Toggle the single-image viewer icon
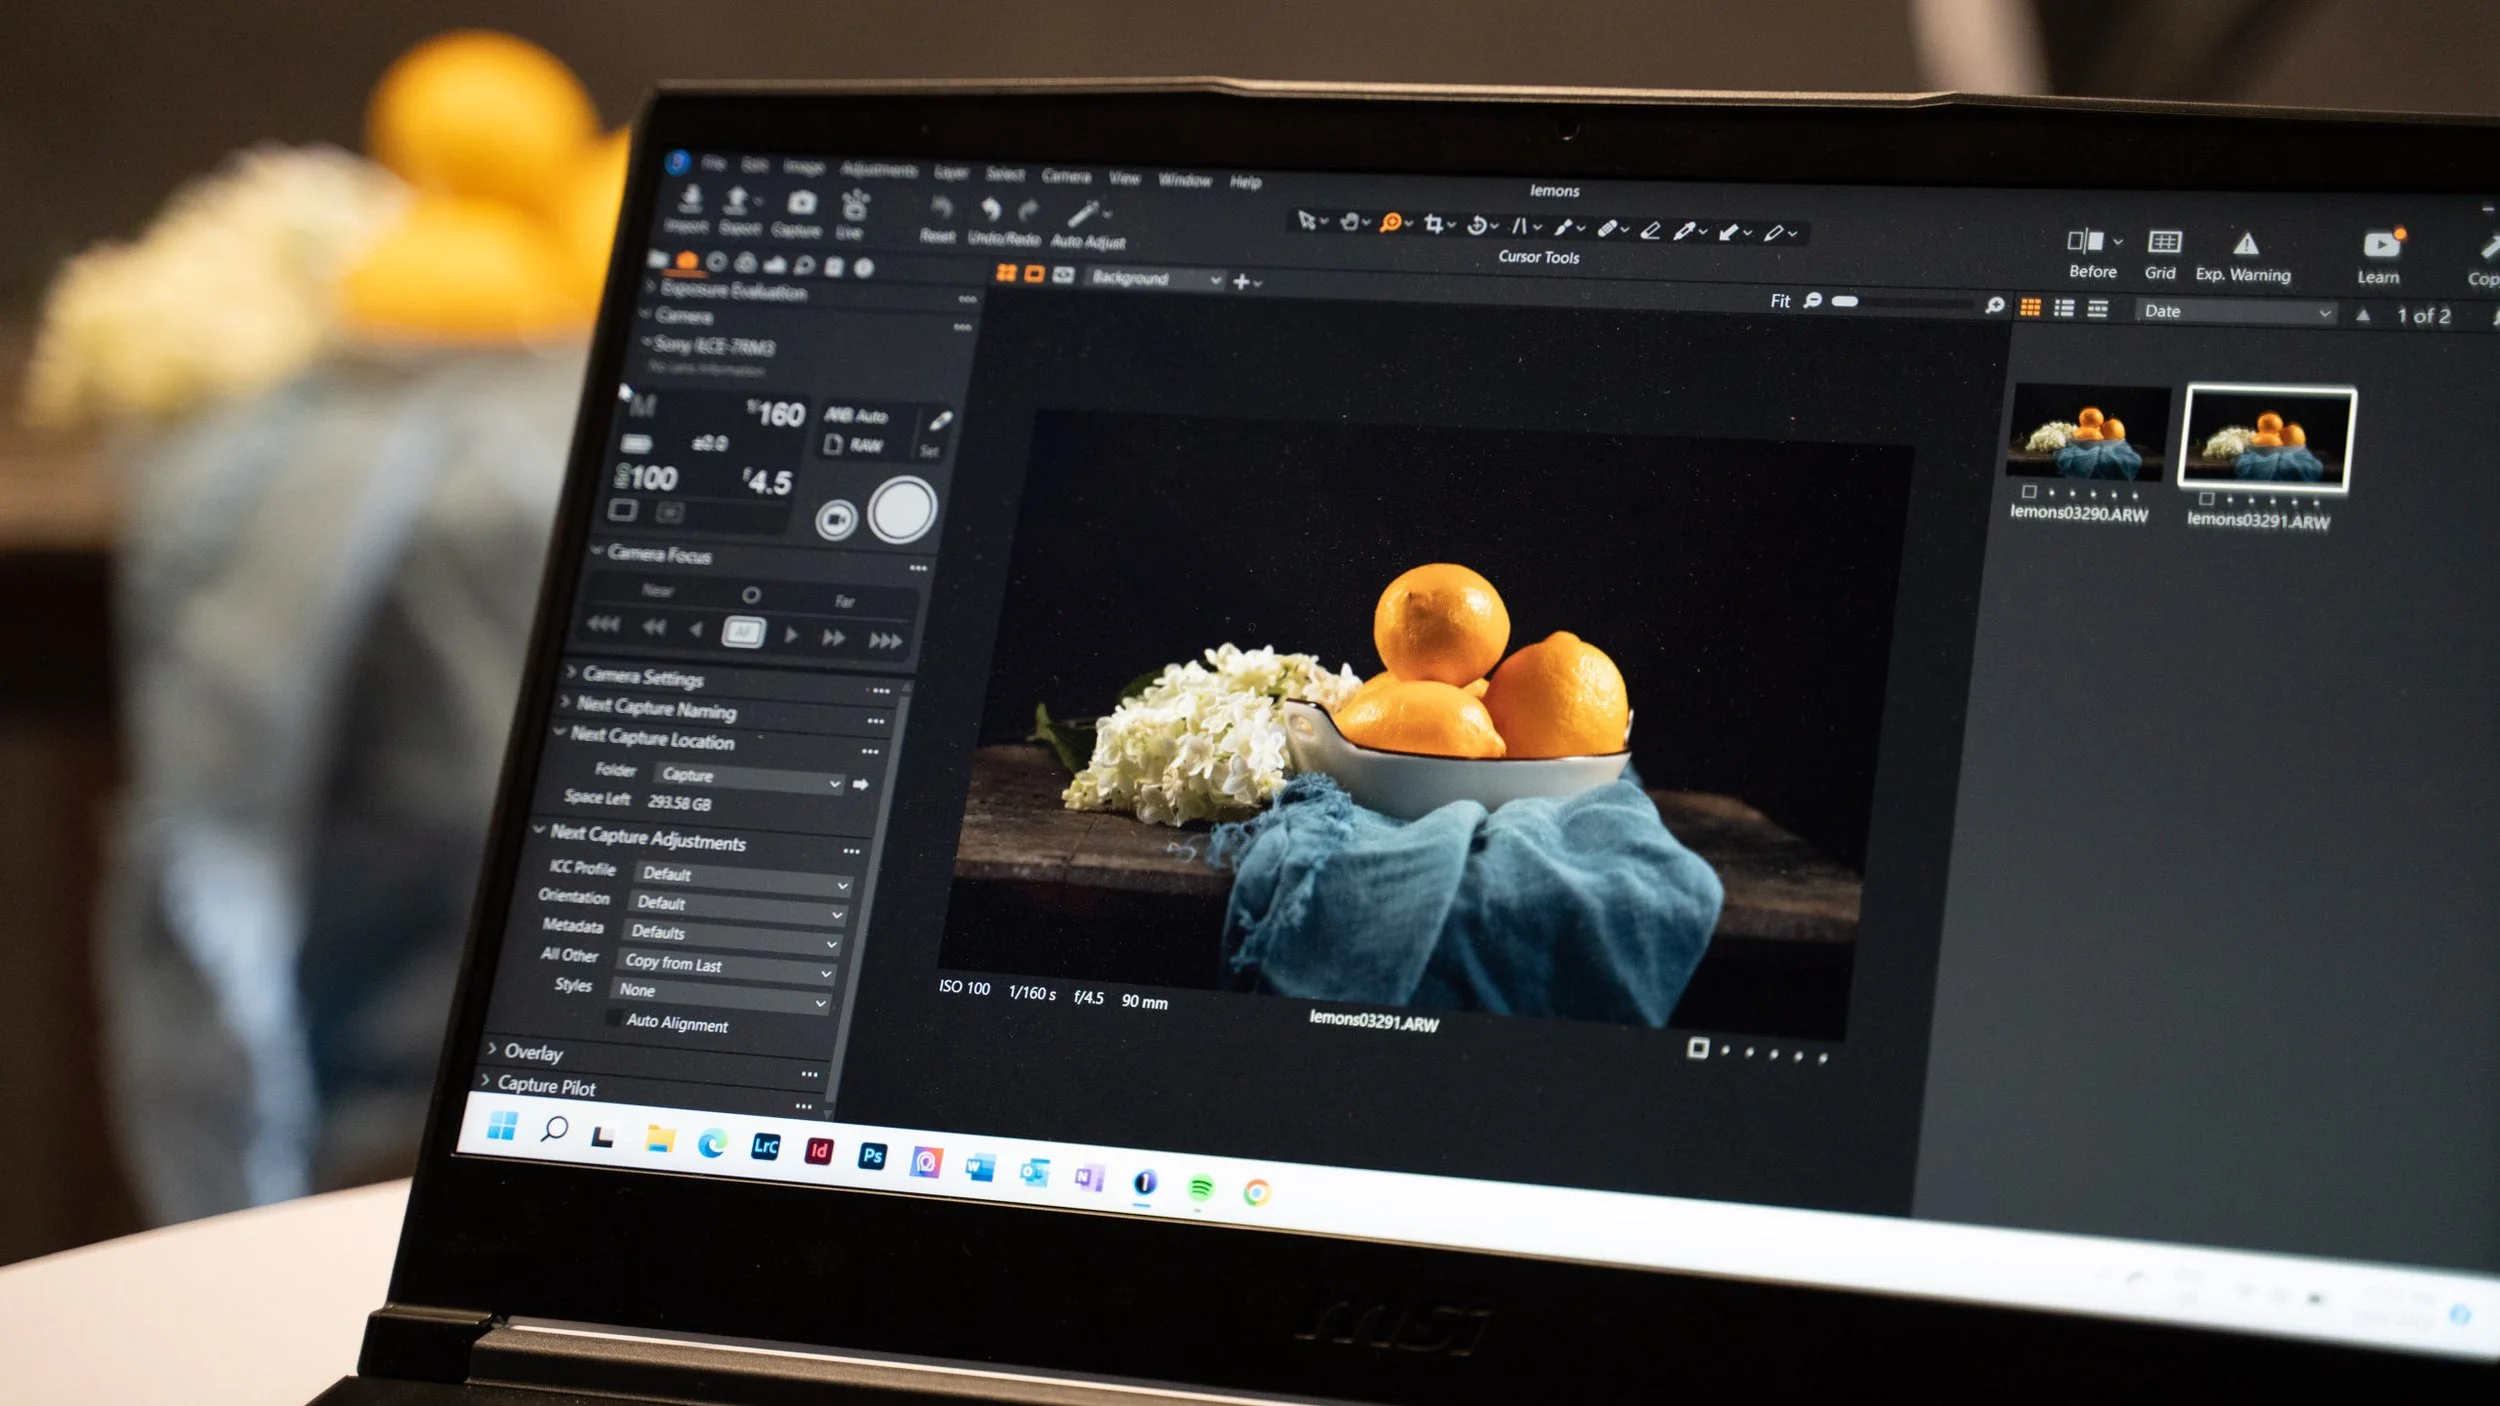The image size is (2500, 1406). tap(1035, 274)
